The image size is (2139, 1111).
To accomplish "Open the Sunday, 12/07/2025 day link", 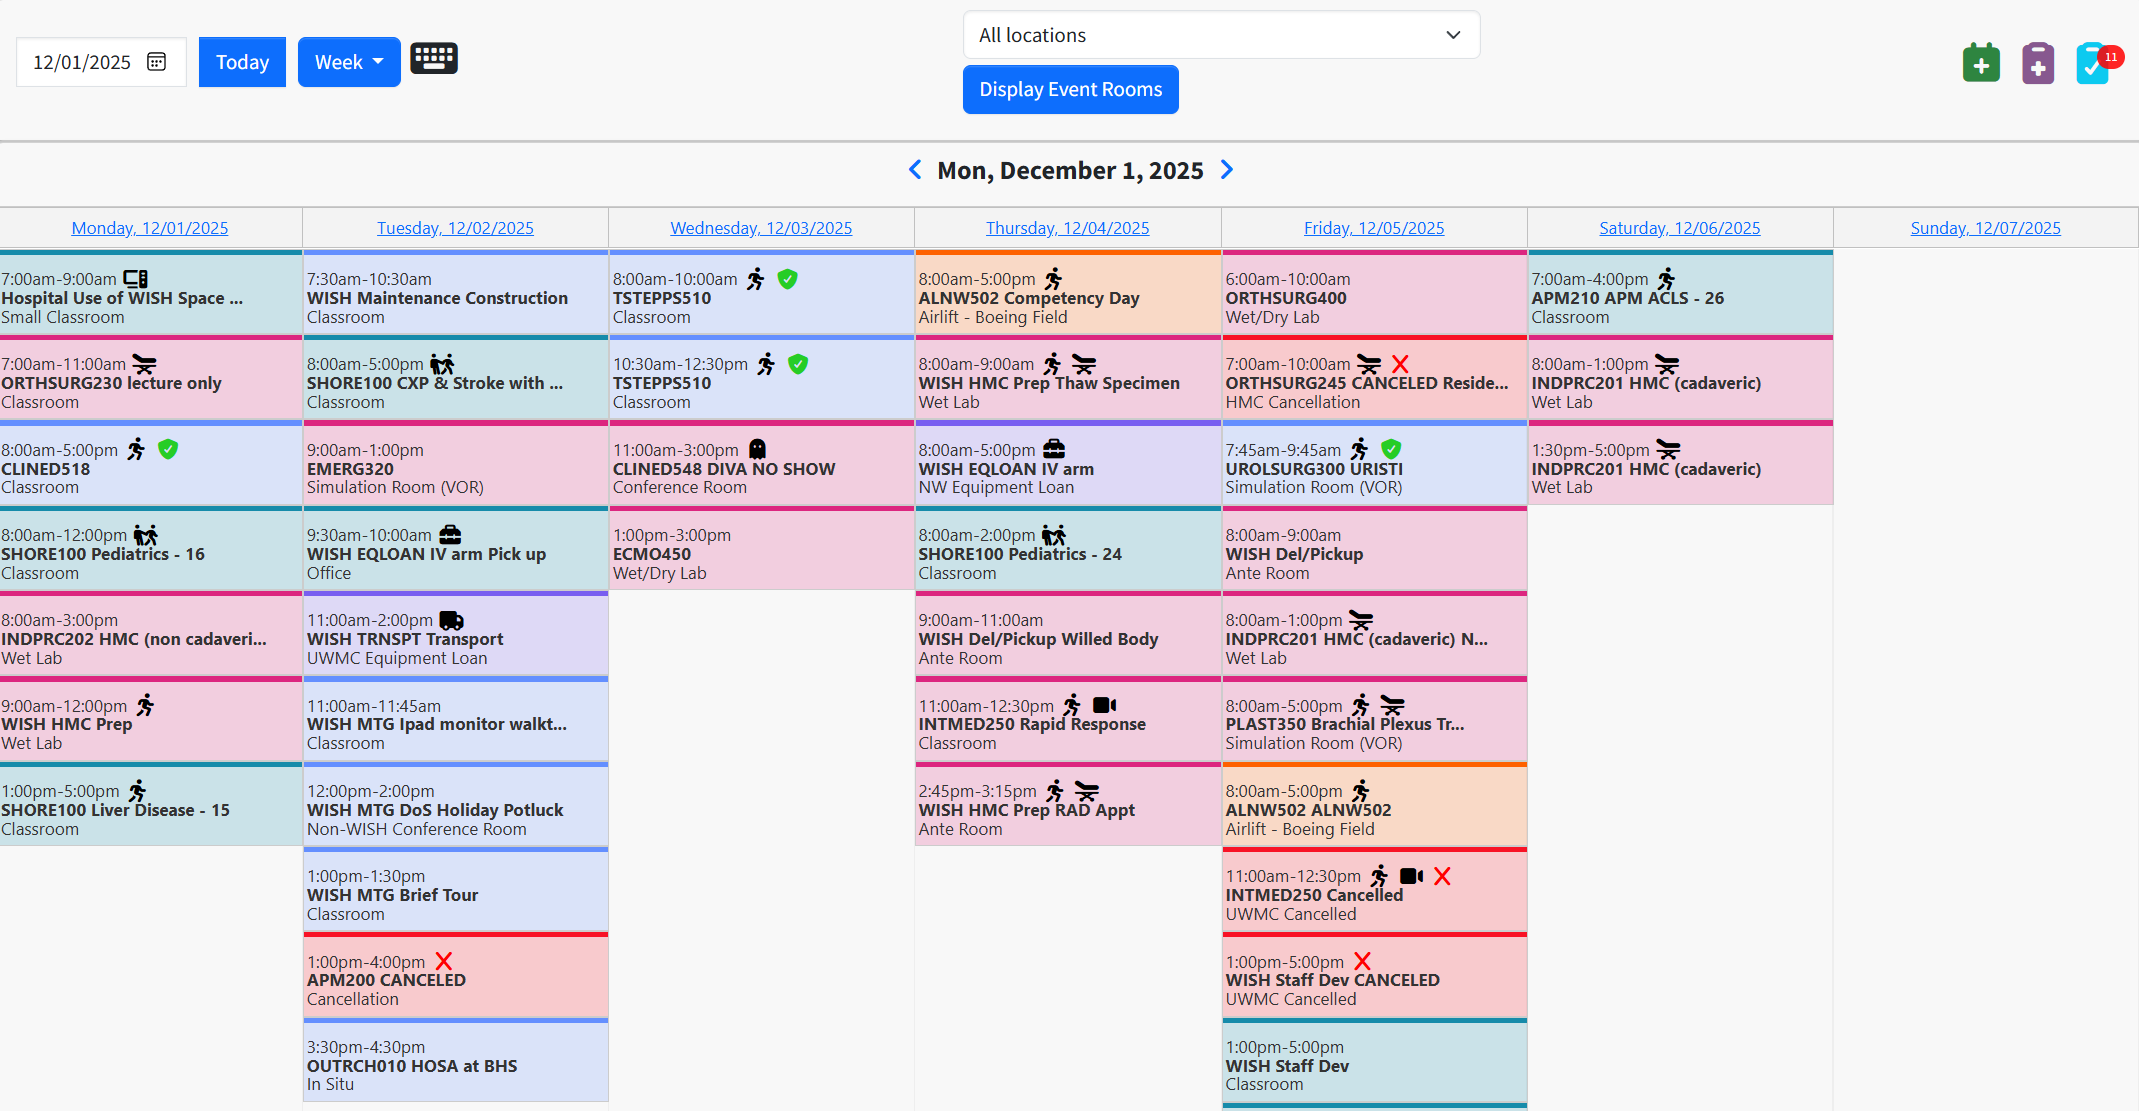I will pos(1985,228).
